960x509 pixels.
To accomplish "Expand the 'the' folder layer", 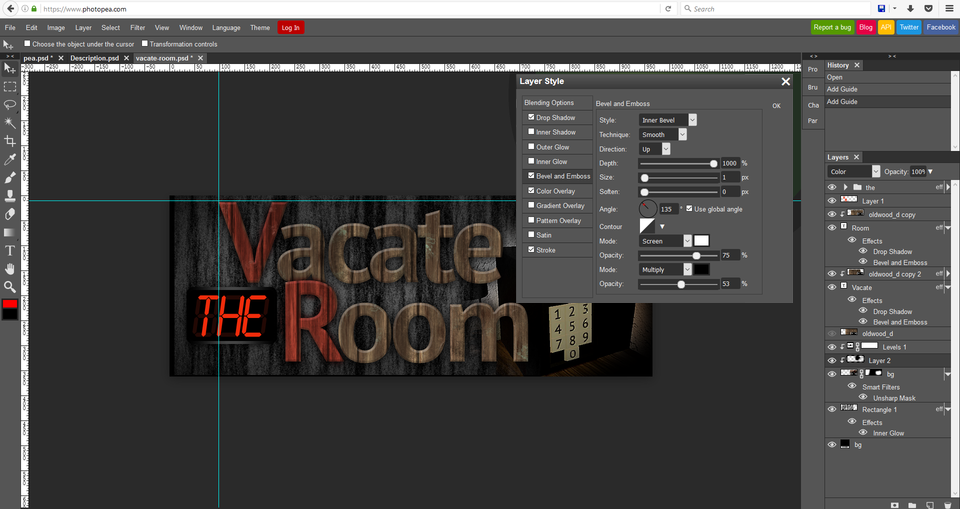I will pyautogui.click(x=845, y=187).
